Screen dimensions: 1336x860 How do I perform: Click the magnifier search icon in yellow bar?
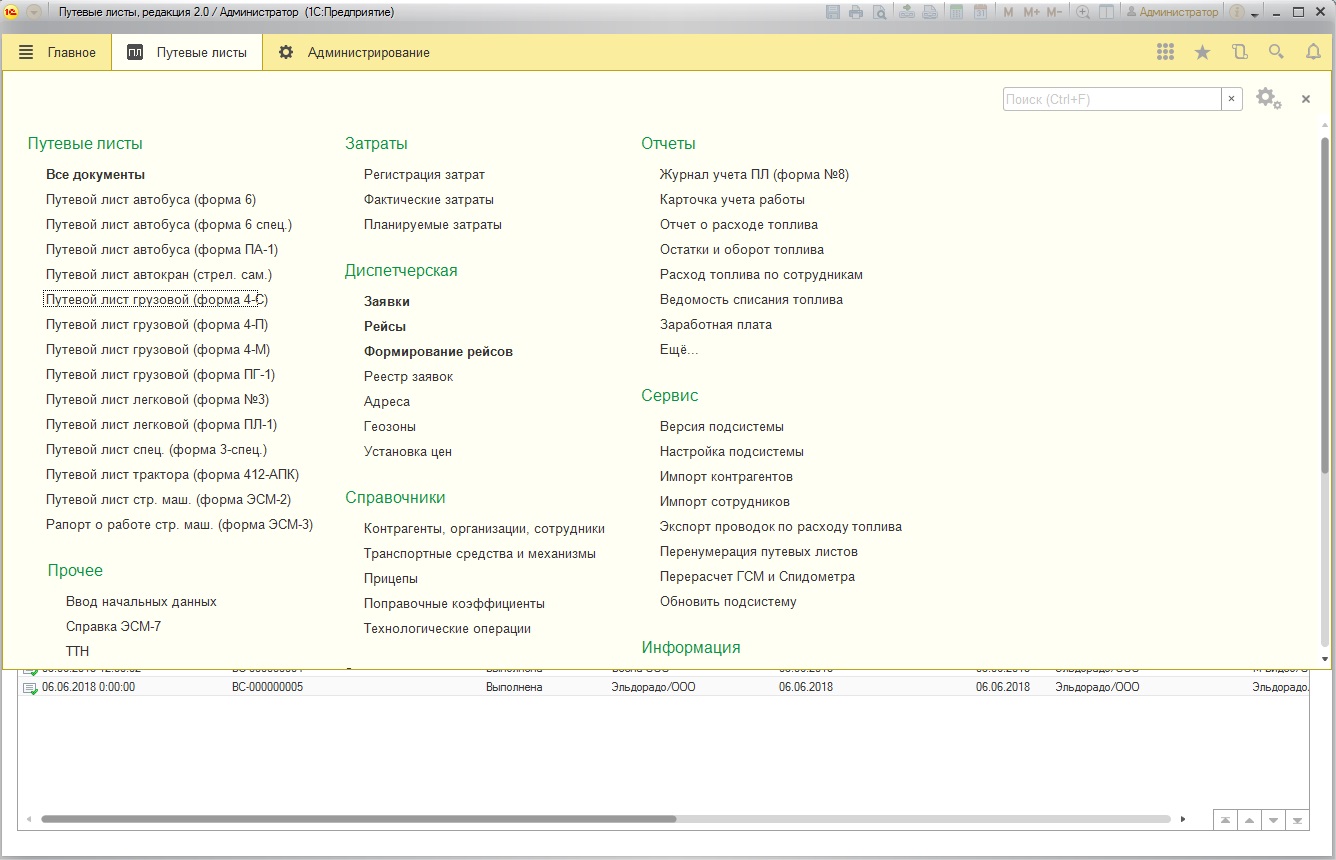click(1276, 52)
